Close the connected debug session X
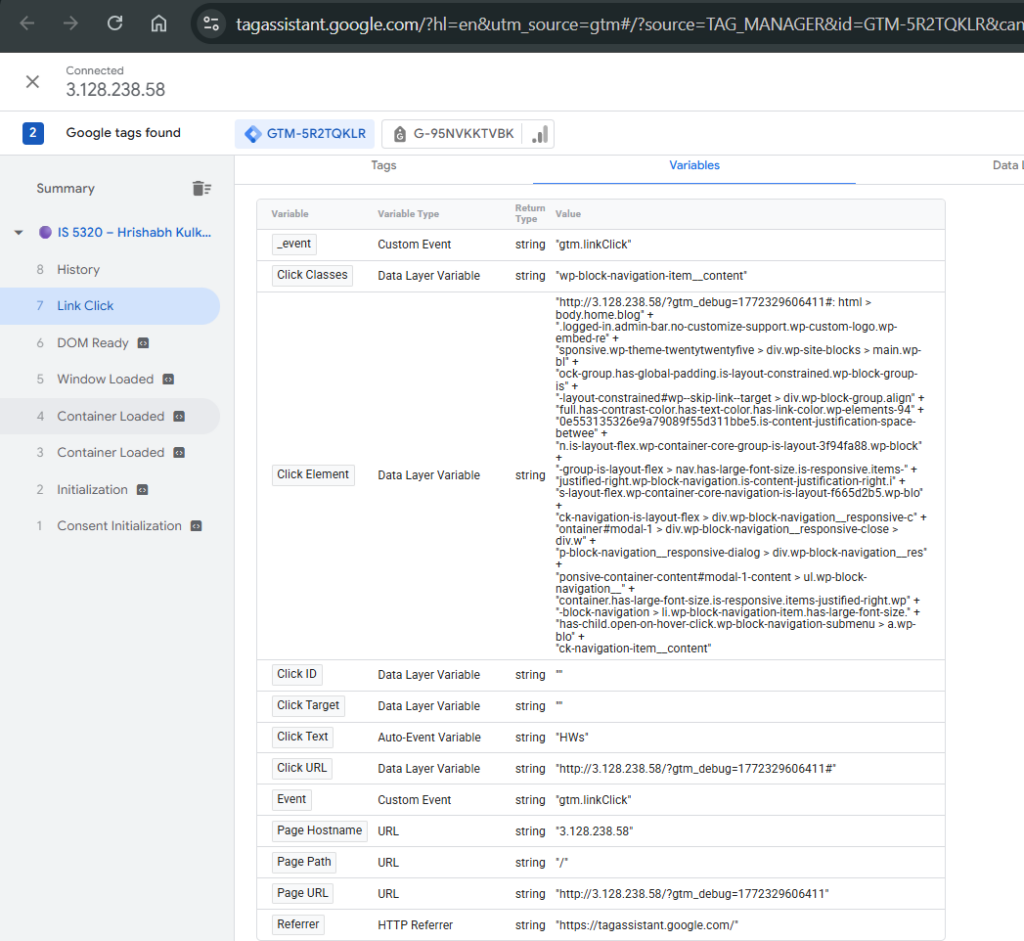This screenshot has height=941, width=1024. click(33, 81)
